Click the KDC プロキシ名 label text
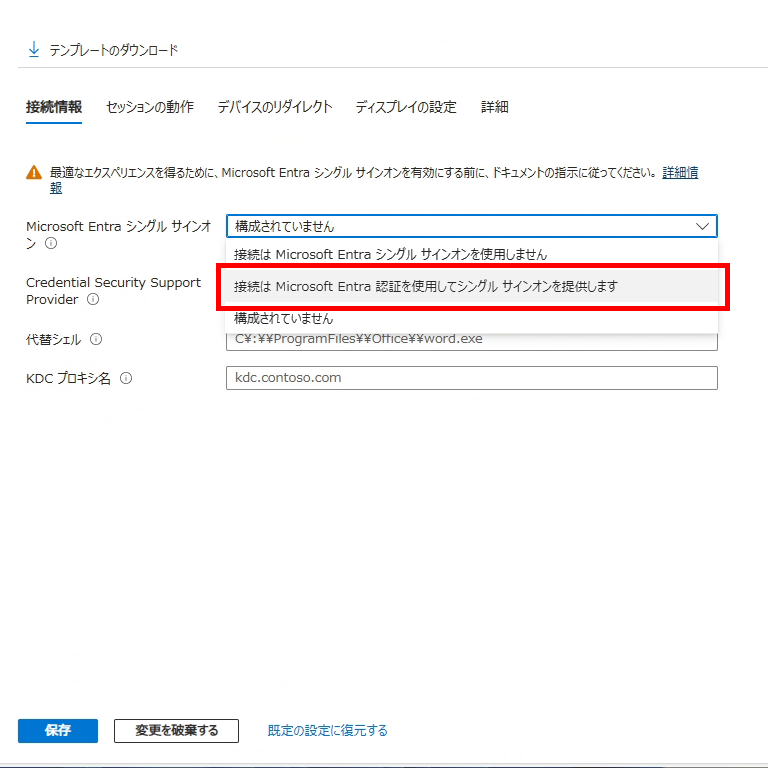This screenshot has width=768, height=768. click(68, 378)
